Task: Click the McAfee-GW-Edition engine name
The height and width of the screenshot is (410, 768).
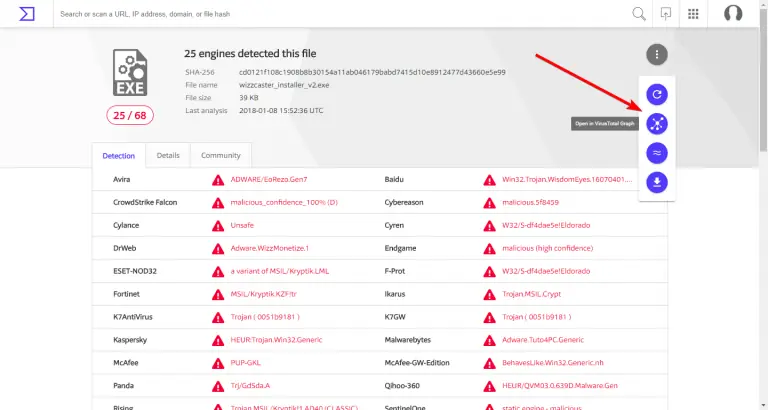Action: coord(417,362)
